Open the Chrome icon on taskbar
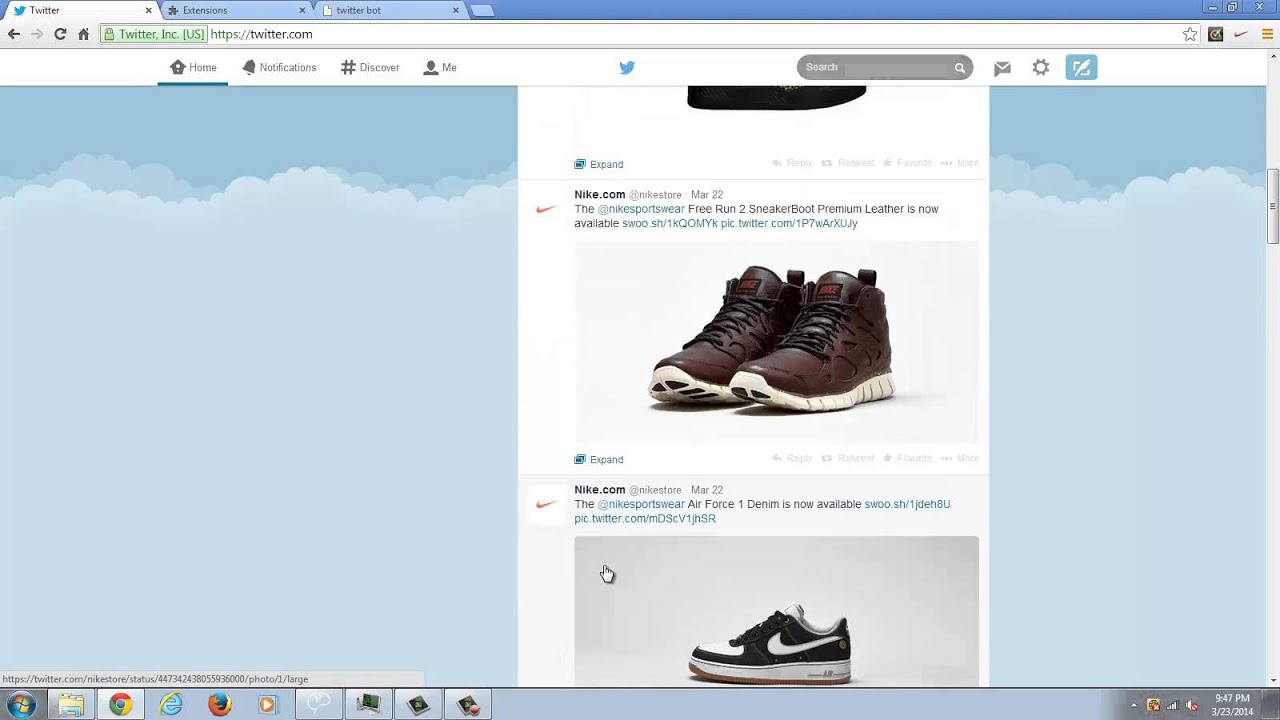The height and width of the screenshot is (720, 1280). click(x=120, y=705)
